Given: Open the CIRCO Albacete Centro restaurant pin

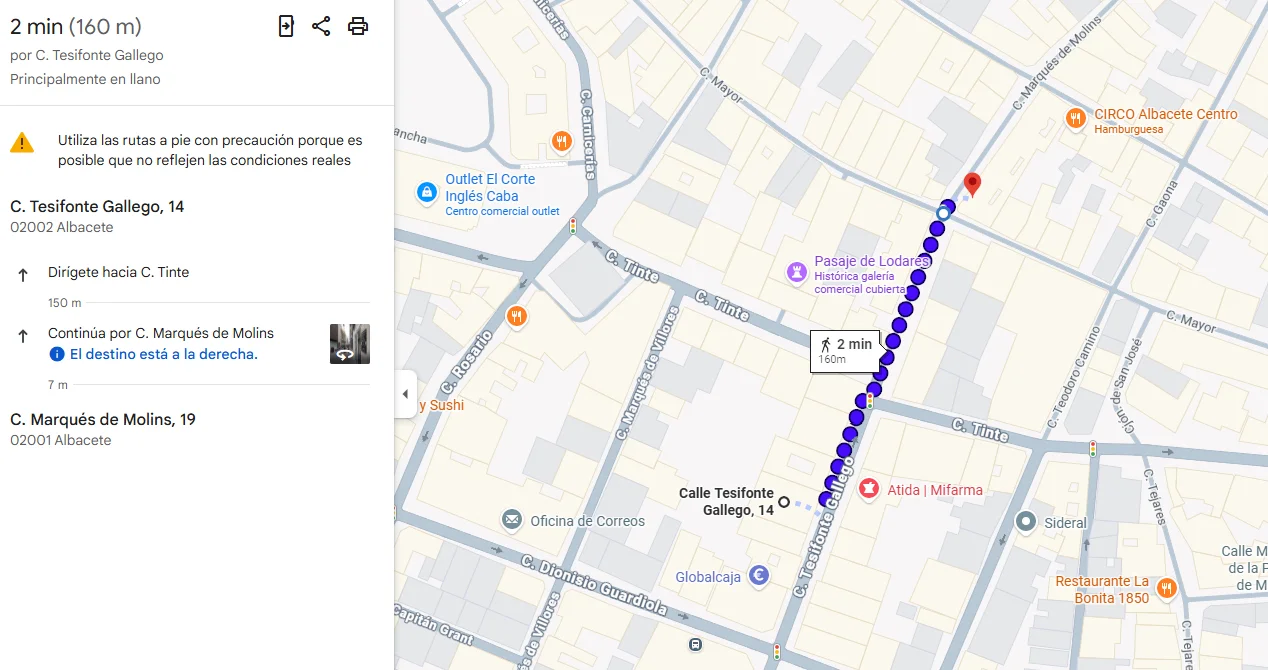Looking at the screenshot, I should 1076,119.
